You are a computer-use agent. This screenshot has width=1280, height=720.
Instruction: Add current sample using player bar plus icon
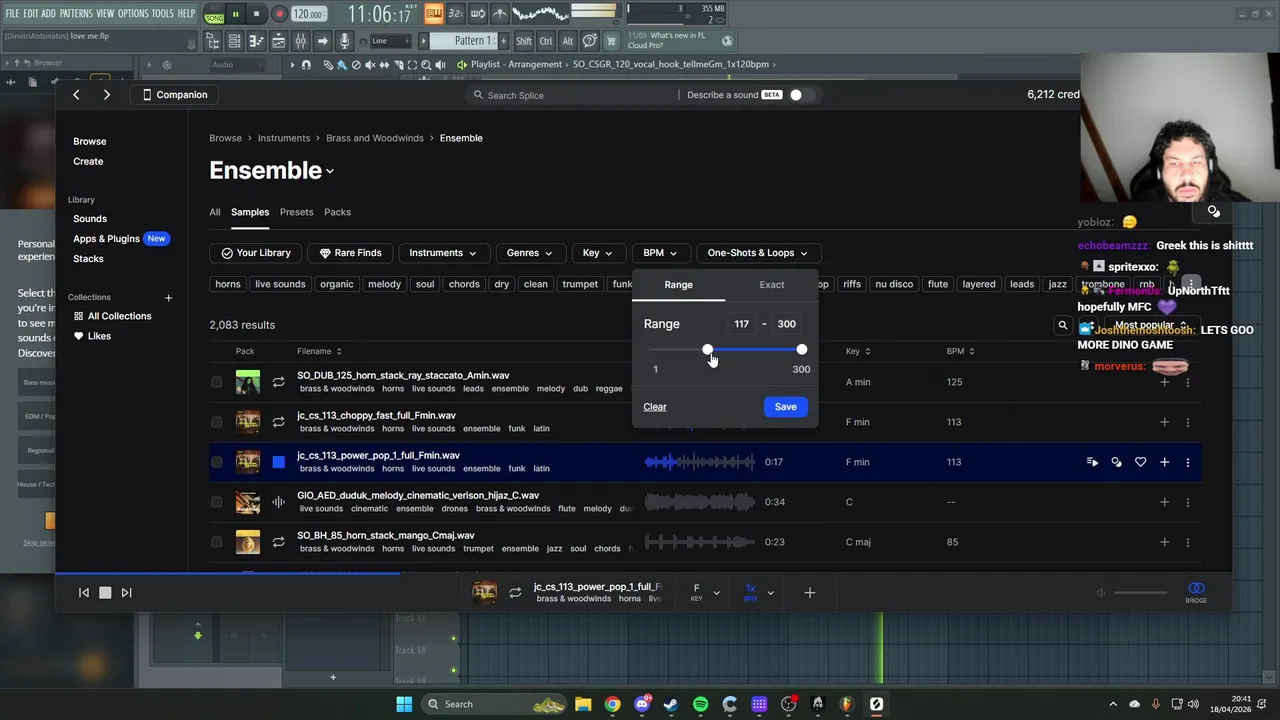[810, 593]
